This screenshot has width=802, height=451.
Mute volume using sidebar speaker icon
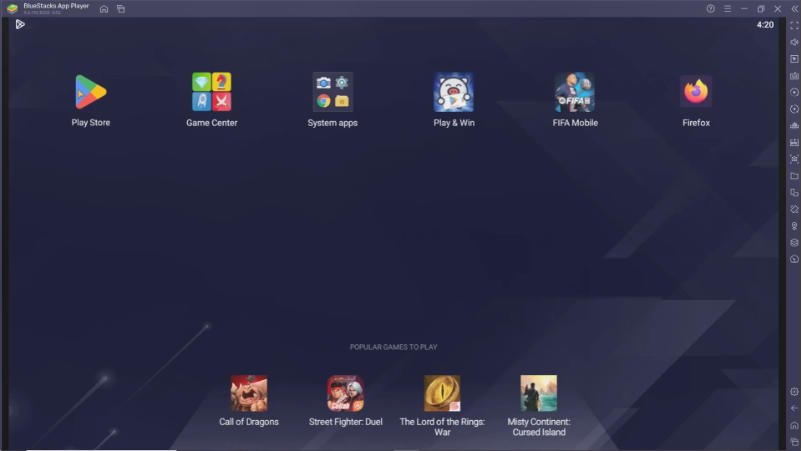[x=794, y=42]
